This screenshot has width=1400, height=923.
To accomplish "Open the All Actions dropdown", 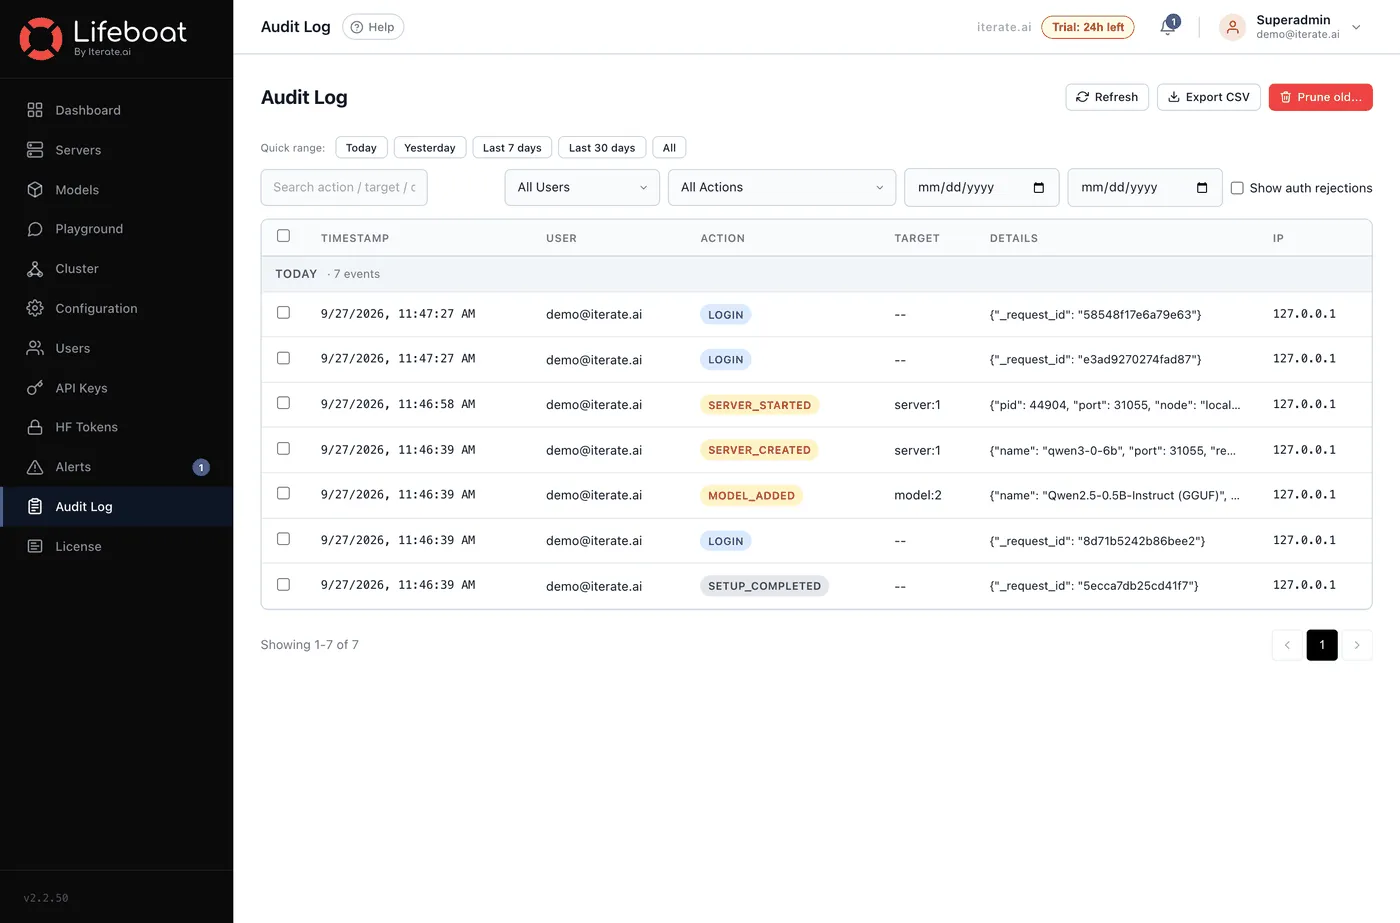I will tap(782, 187).
